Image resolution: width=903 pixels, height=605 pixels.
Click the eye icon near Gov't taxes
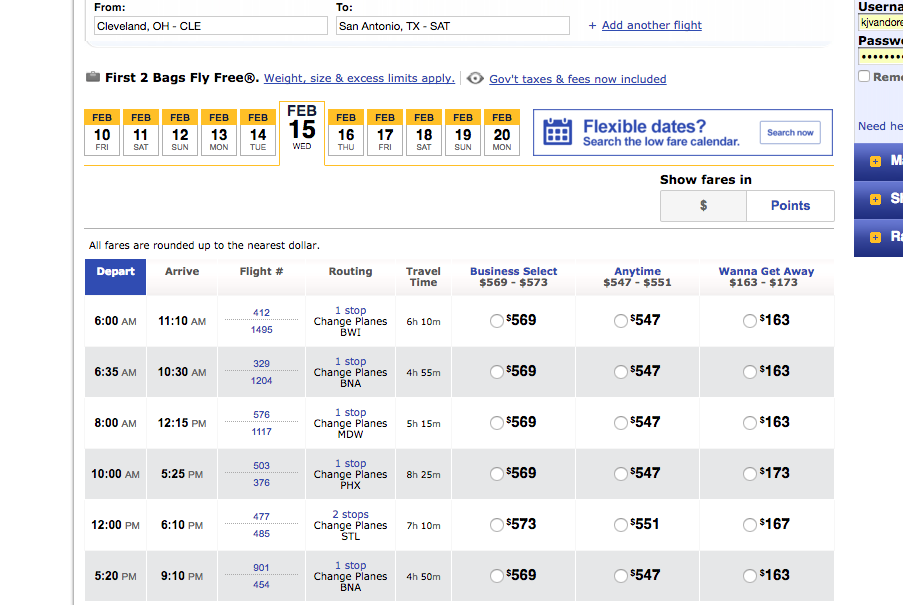click(475, 78)
